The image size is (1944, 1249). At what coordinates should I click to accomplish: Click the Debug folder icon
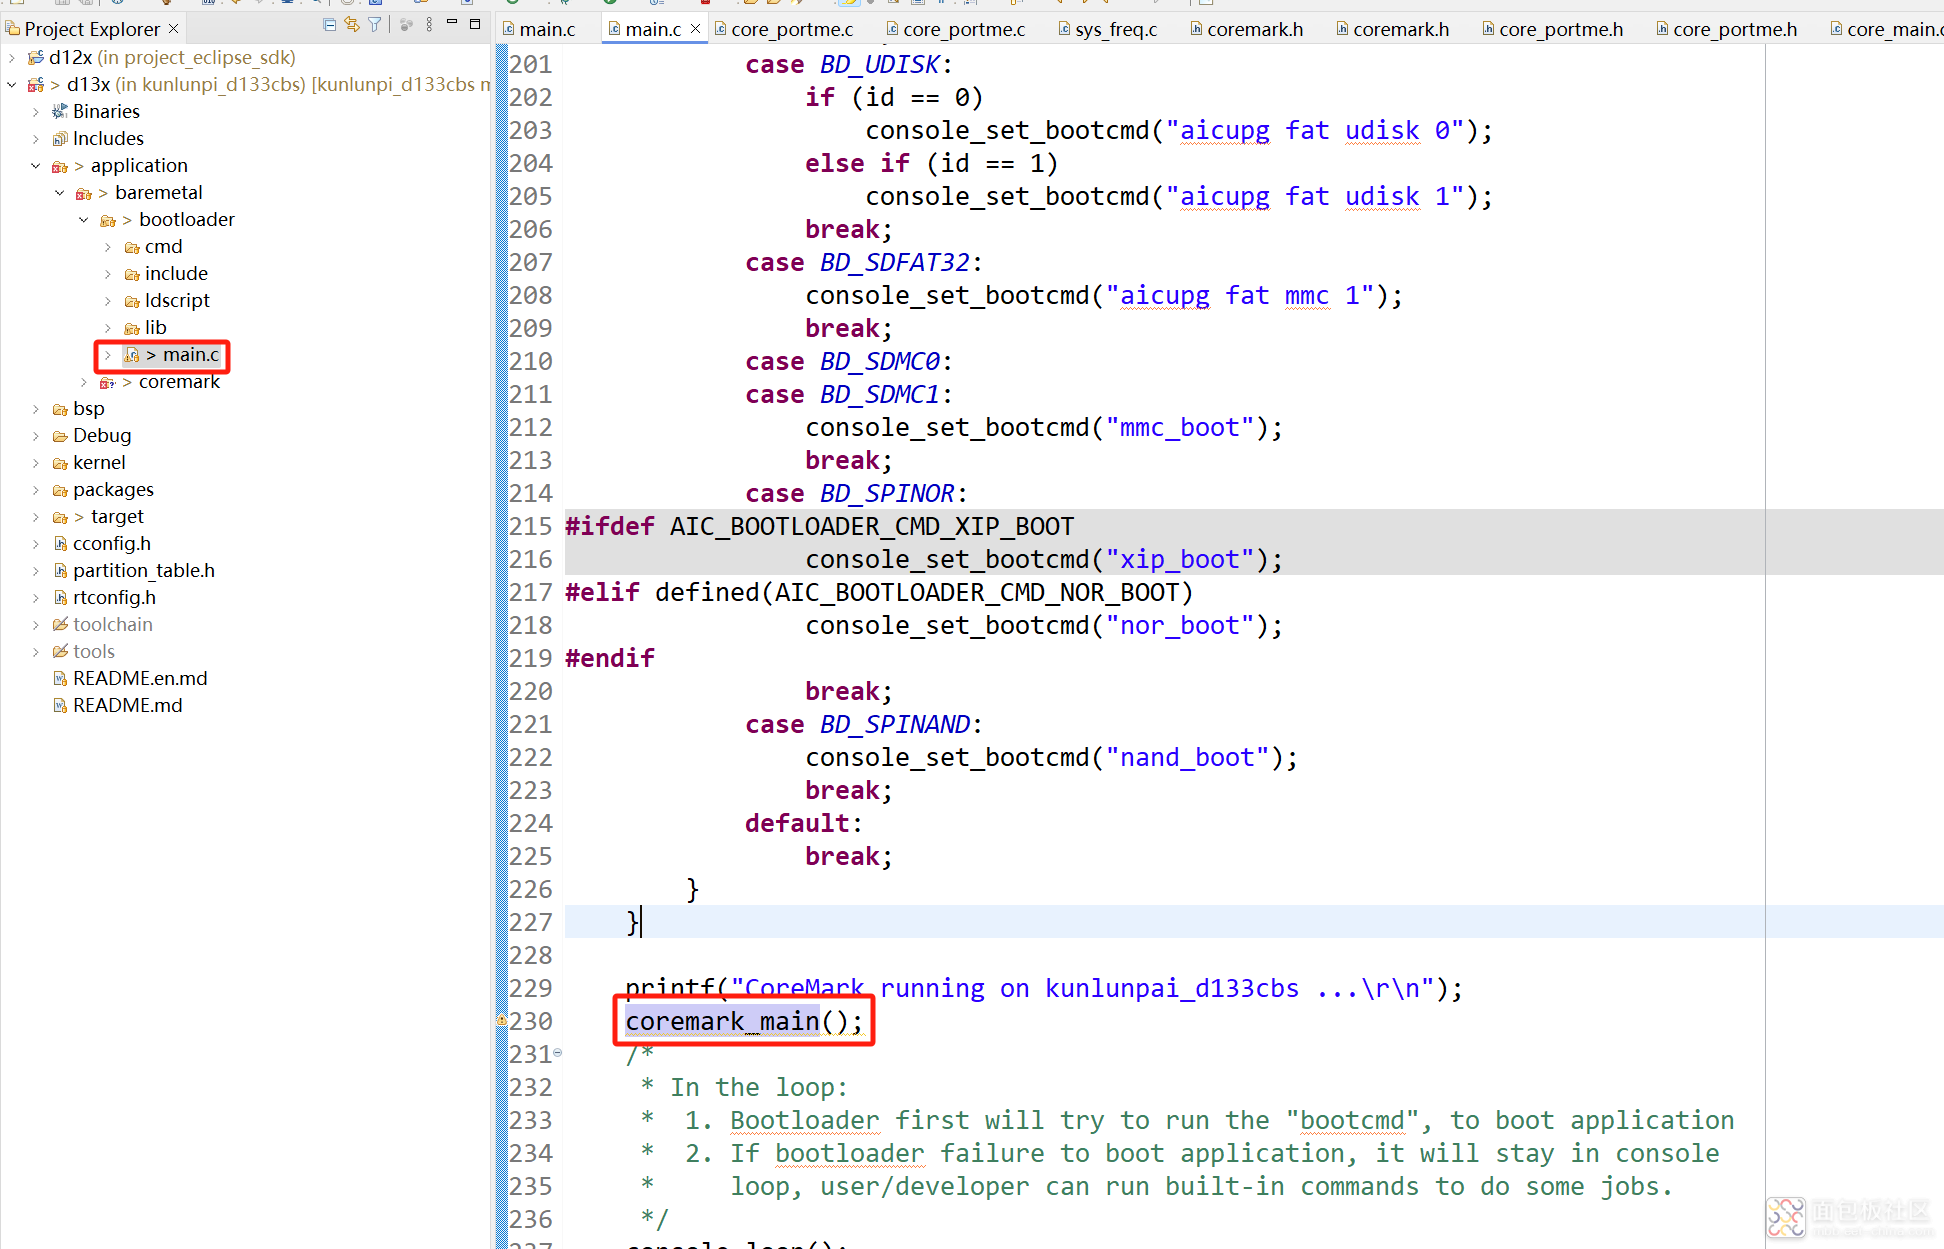[60, 436]
